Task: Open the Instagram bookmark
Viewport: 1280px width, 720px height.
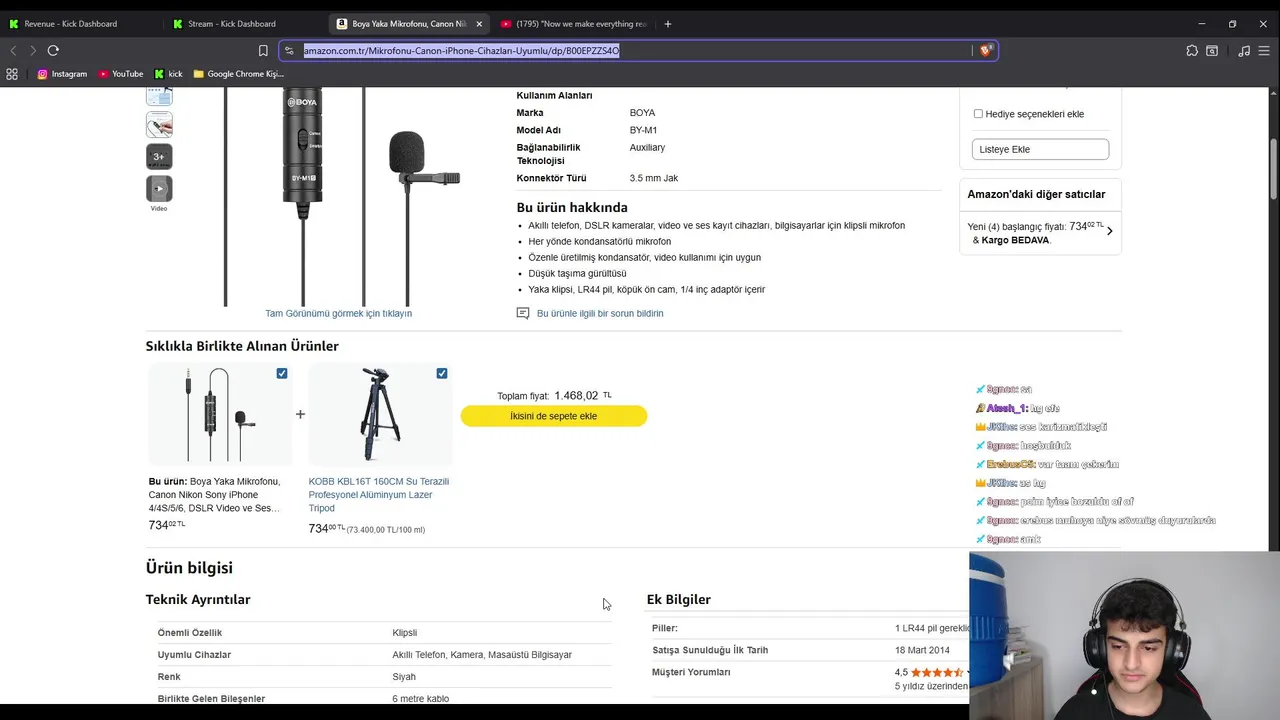Action: tap(62, 74)
